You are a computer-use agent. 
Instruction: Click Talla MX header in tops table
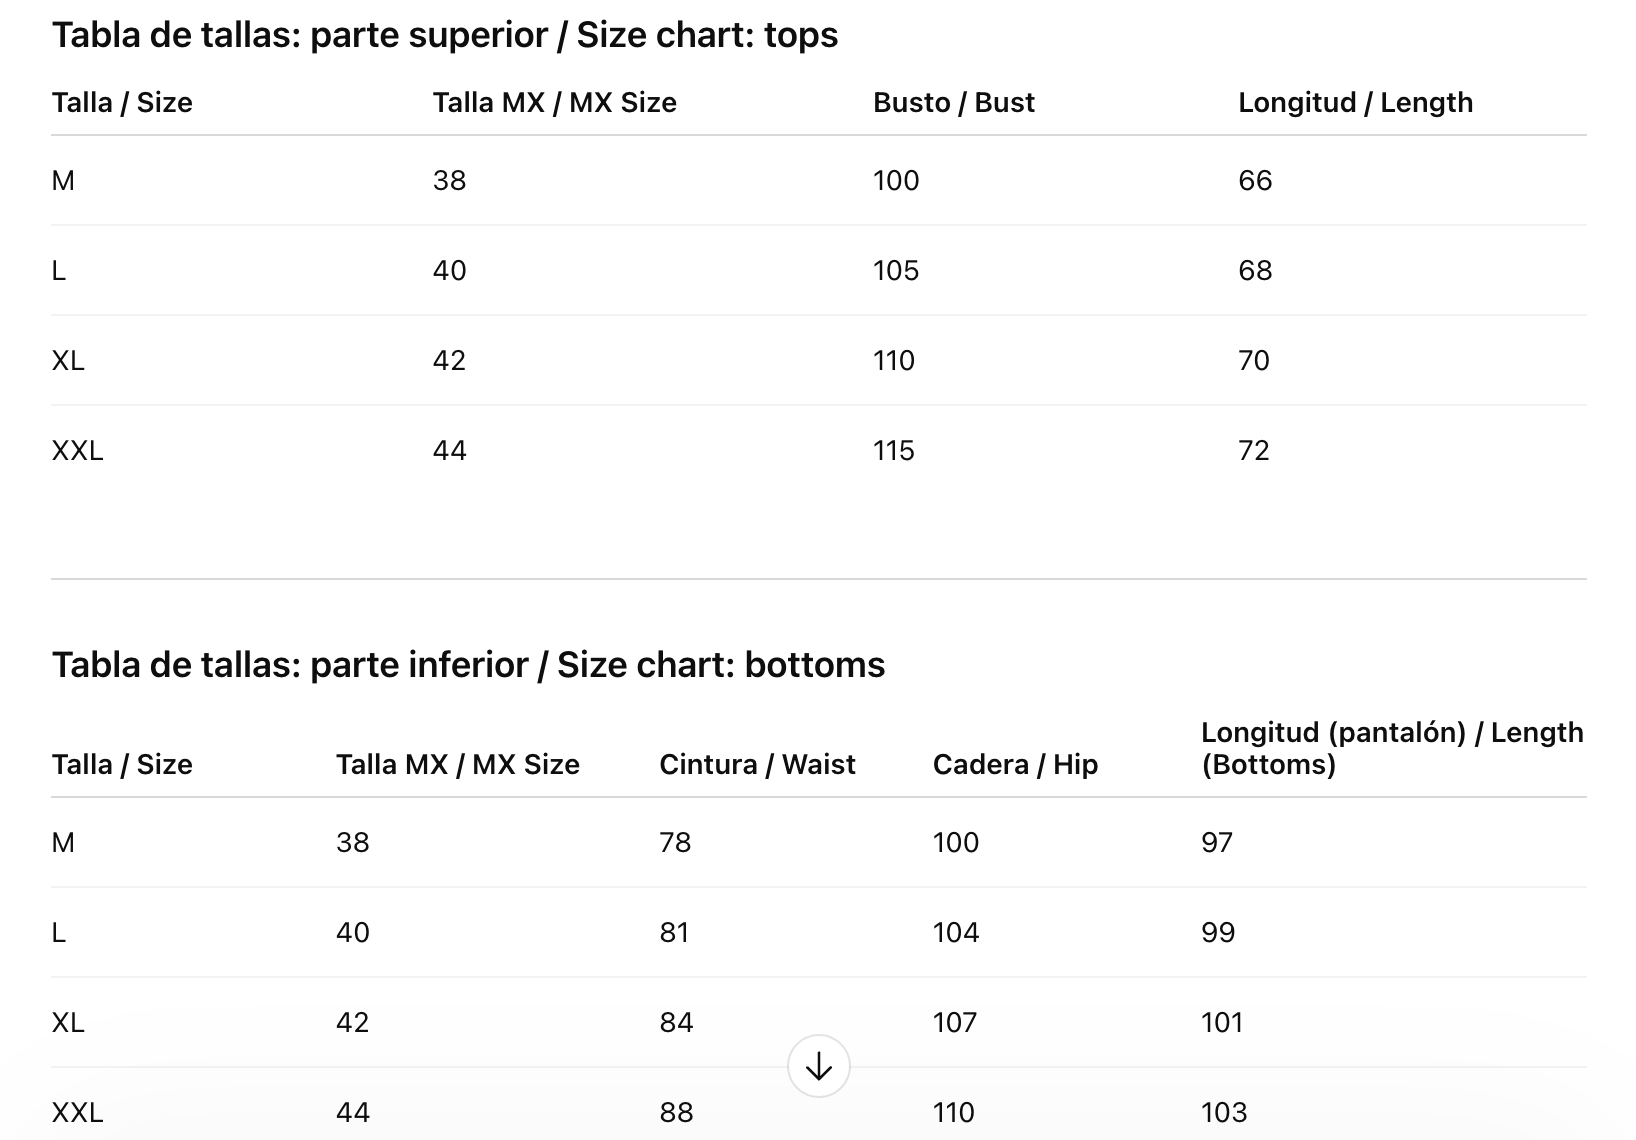554,103
